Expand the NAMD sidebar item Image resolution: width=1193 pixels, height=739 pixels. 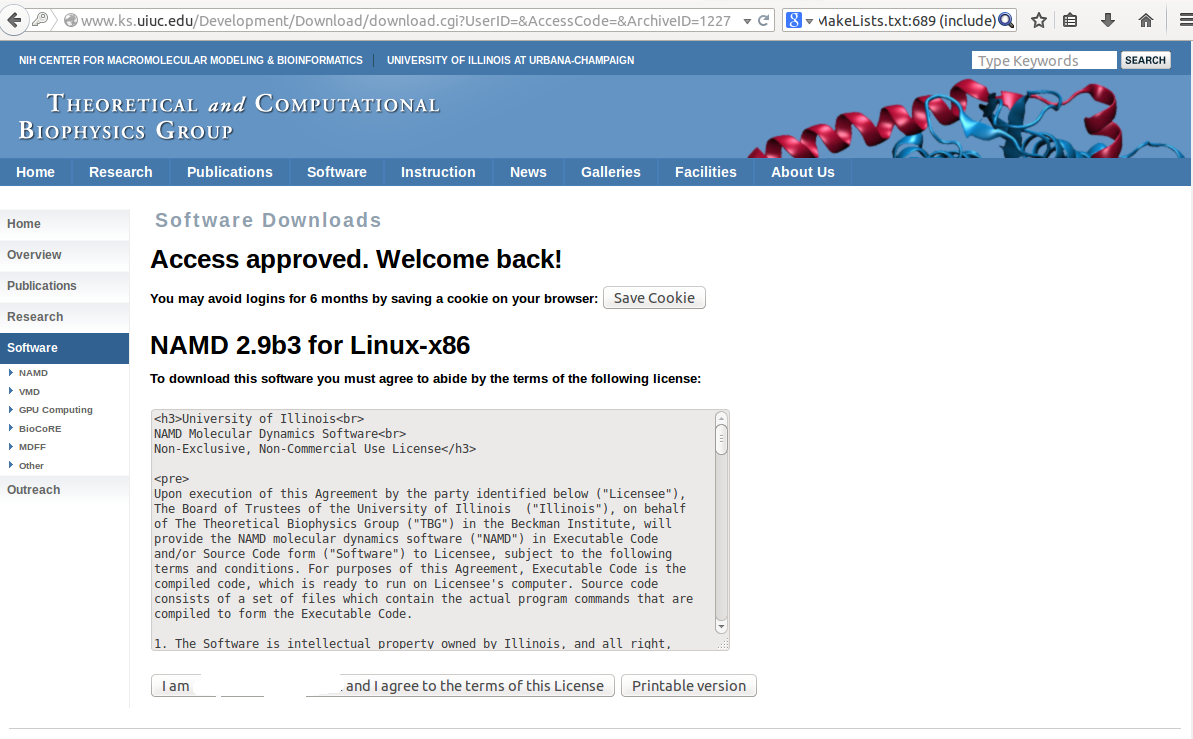pyautogui.click(x=33, y=373)
